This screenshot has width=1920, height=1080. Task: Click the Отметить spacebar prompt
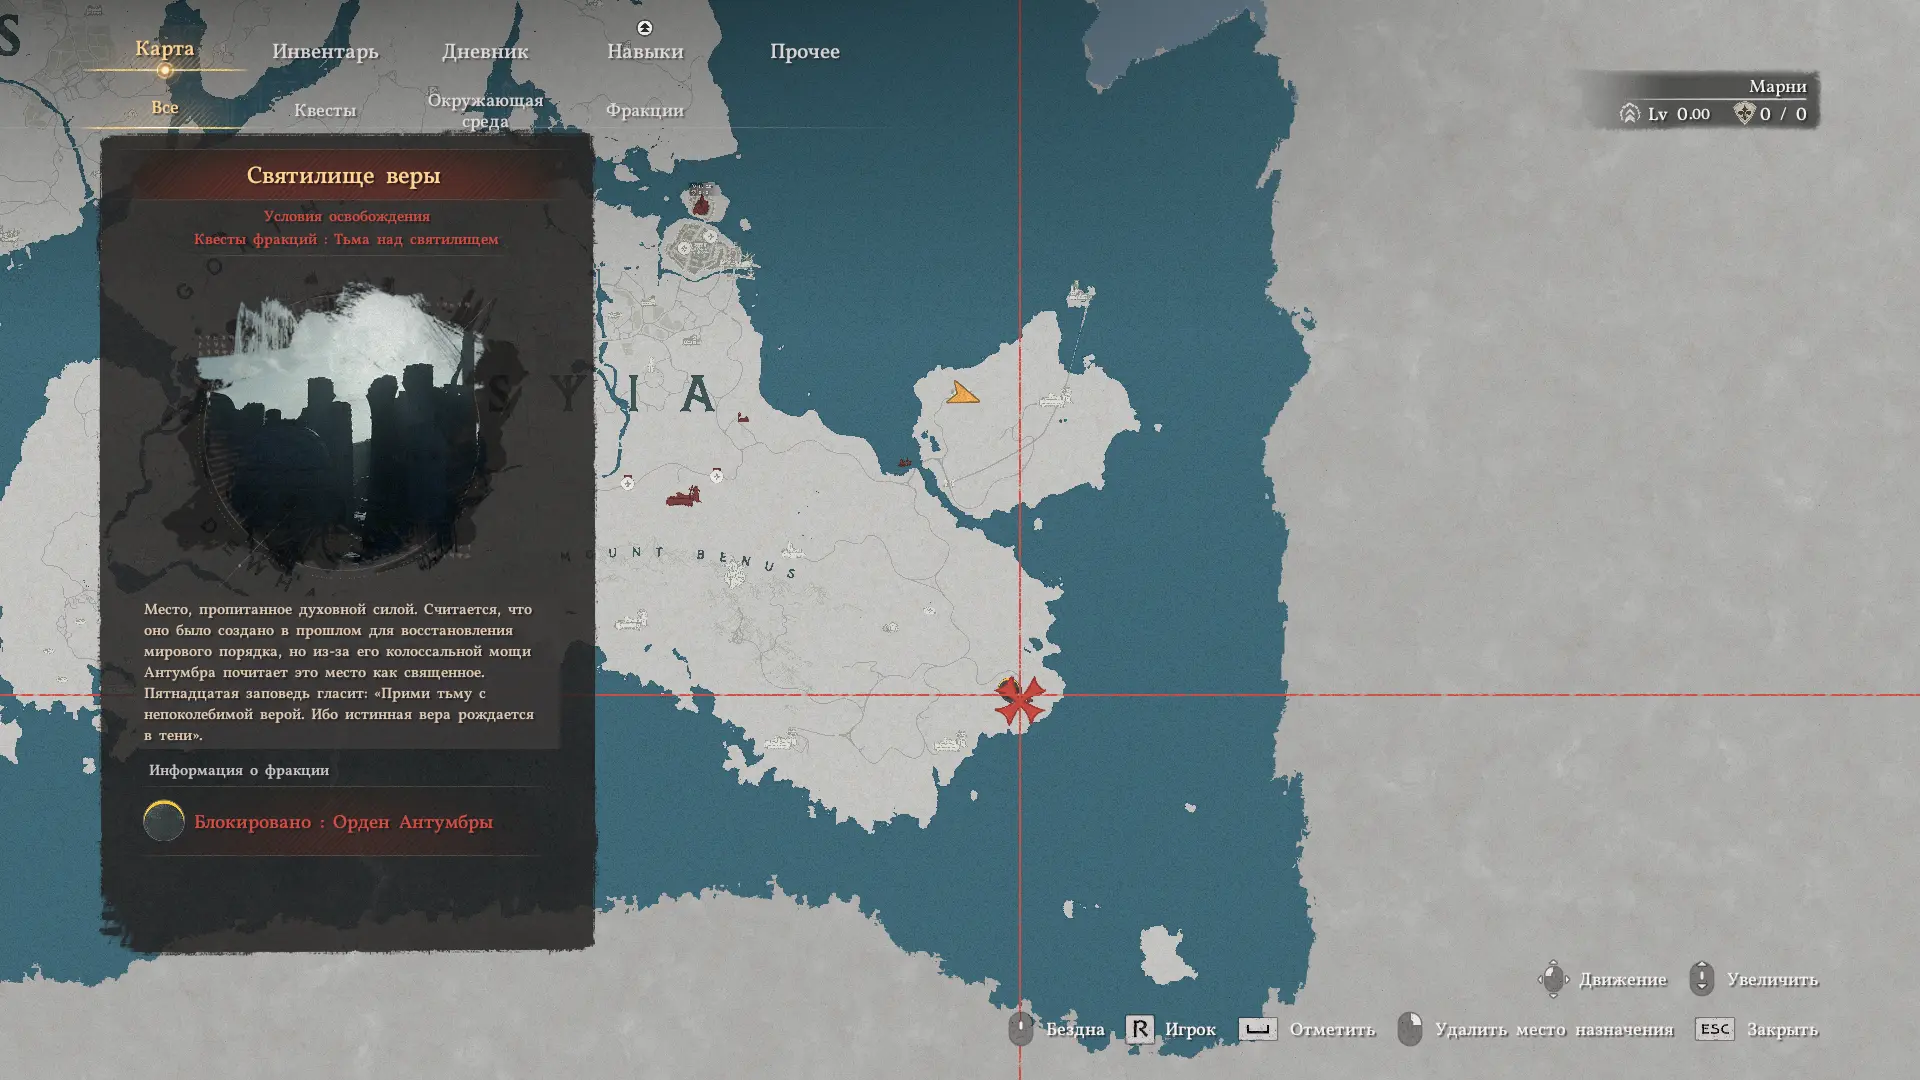pos(1258,1029)
